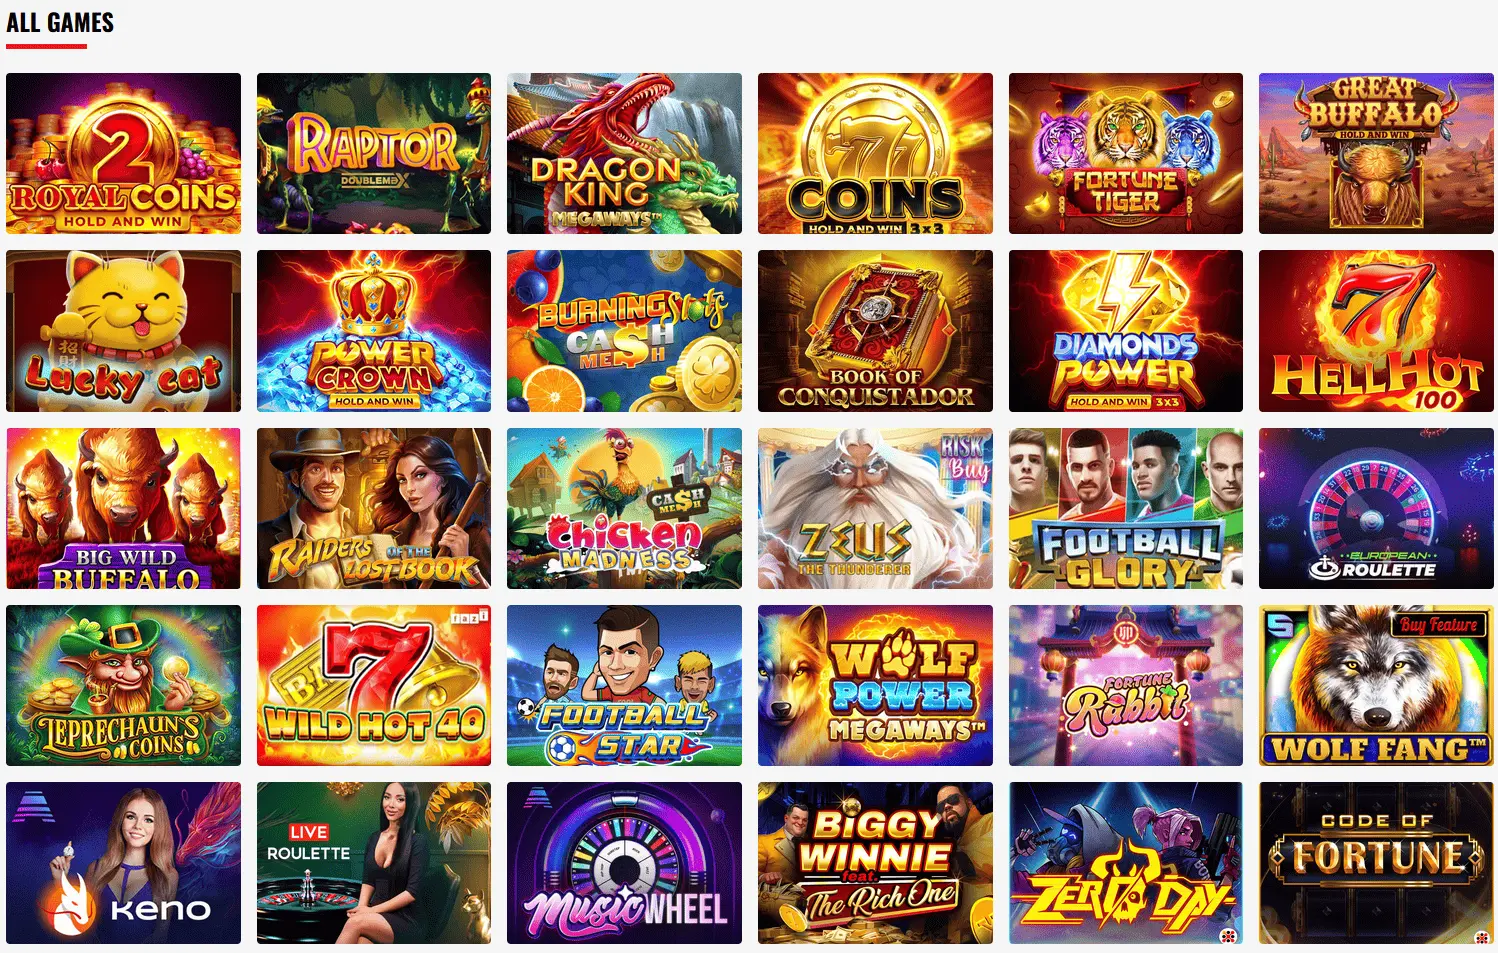Open Raiders of the Lost Book
The image size is (1498, 953).
pos(374,508)
